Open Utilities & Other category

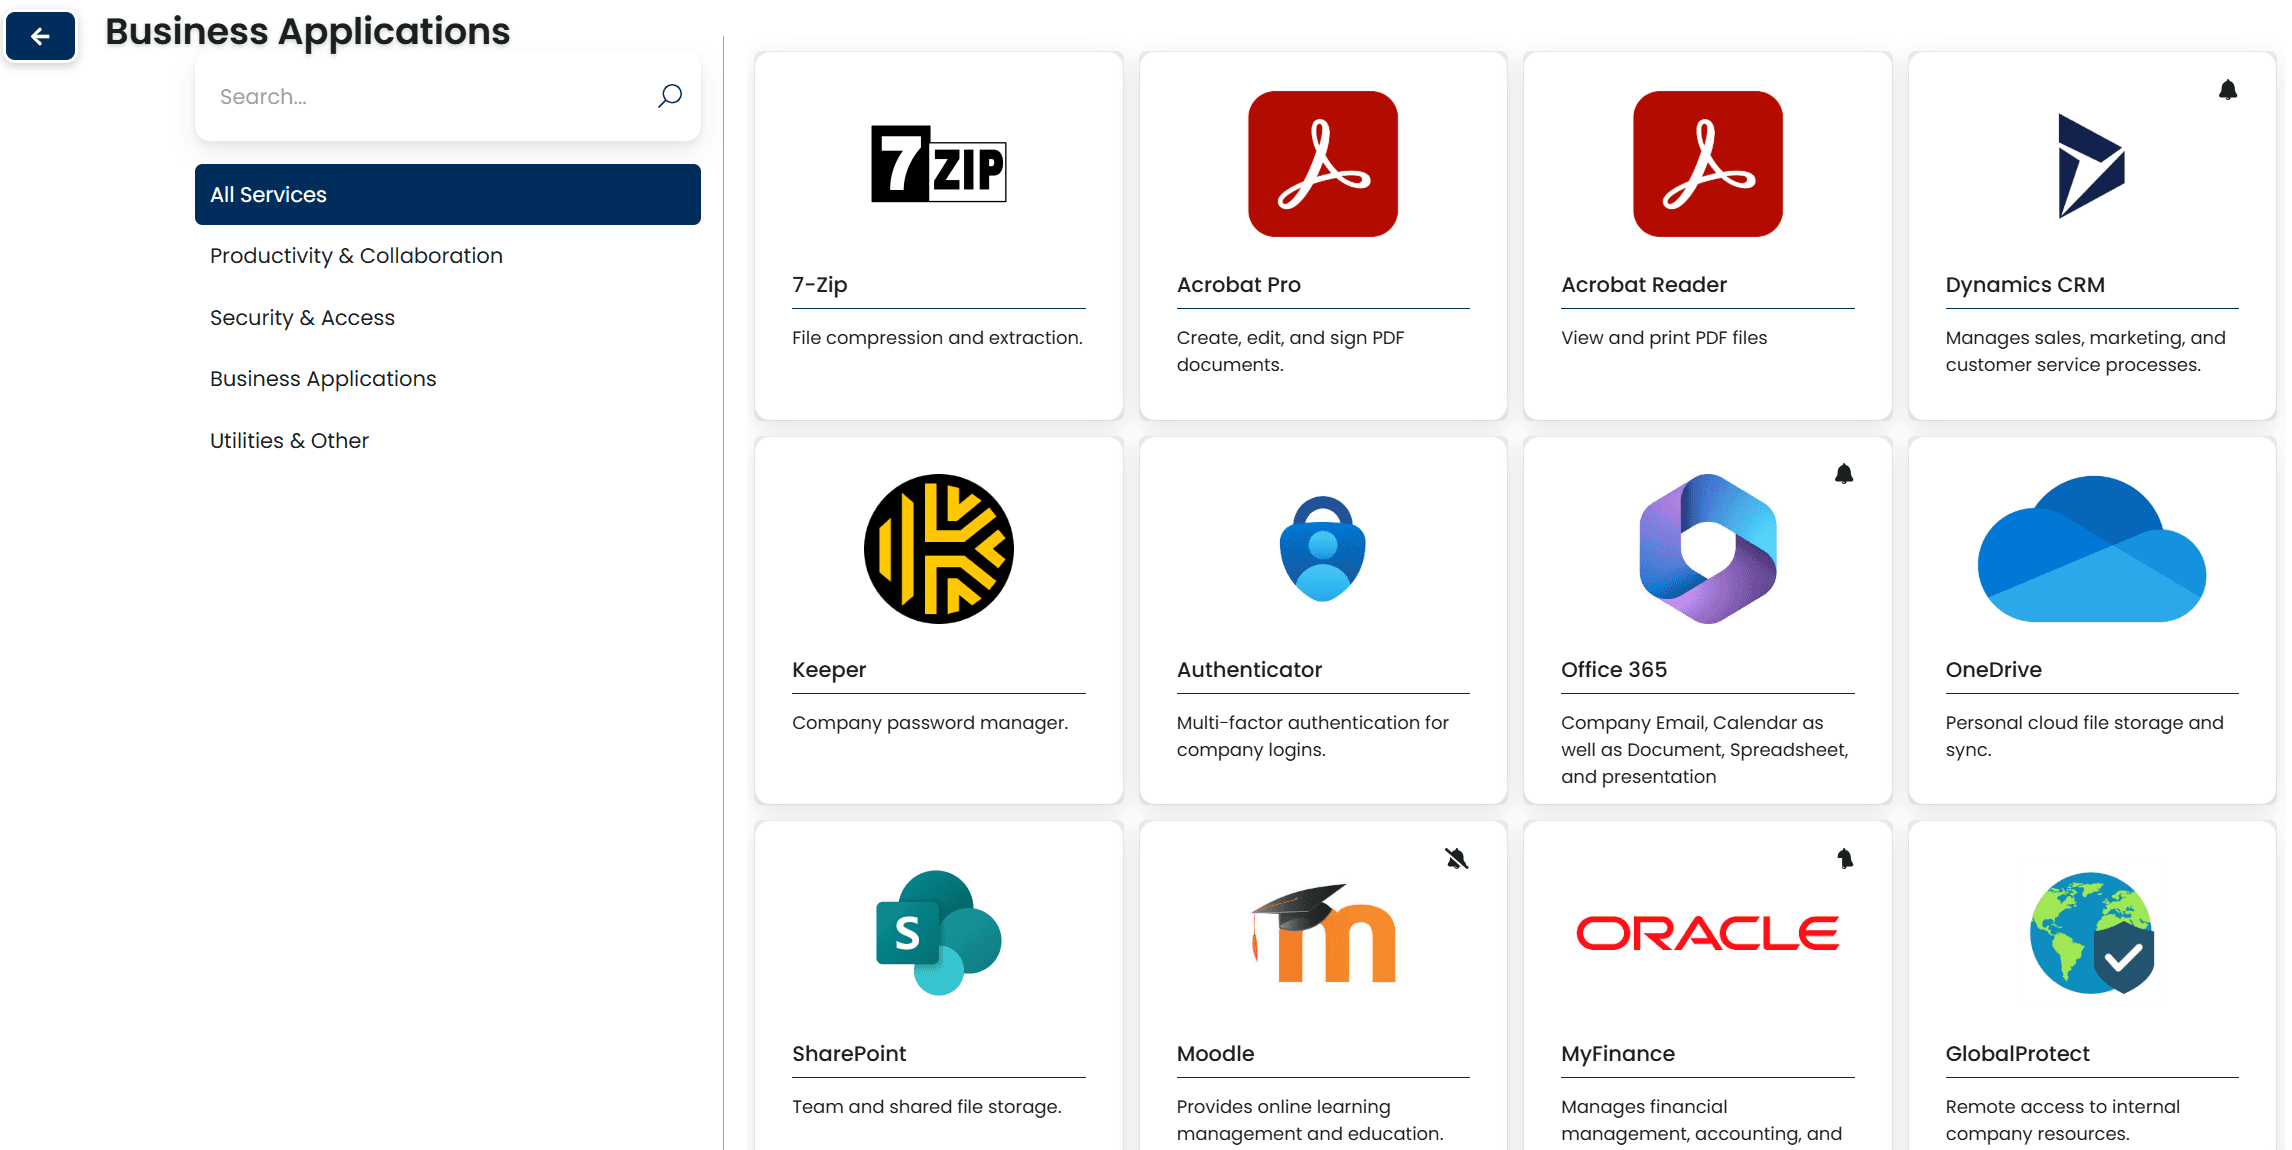(x=289, y=441)
